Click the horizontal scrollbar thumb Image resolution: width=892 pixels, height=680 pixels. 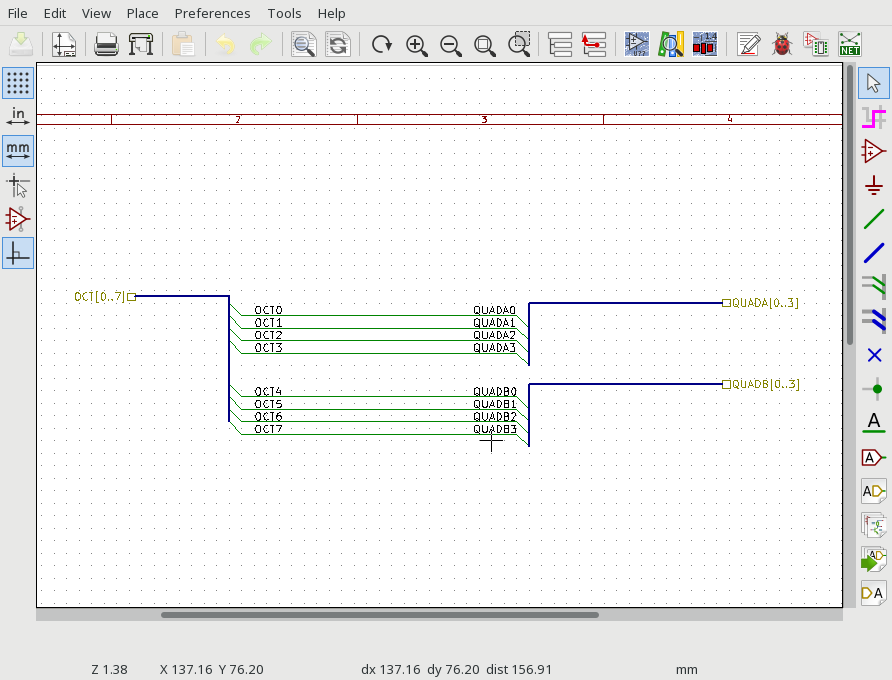pos(379,615)
